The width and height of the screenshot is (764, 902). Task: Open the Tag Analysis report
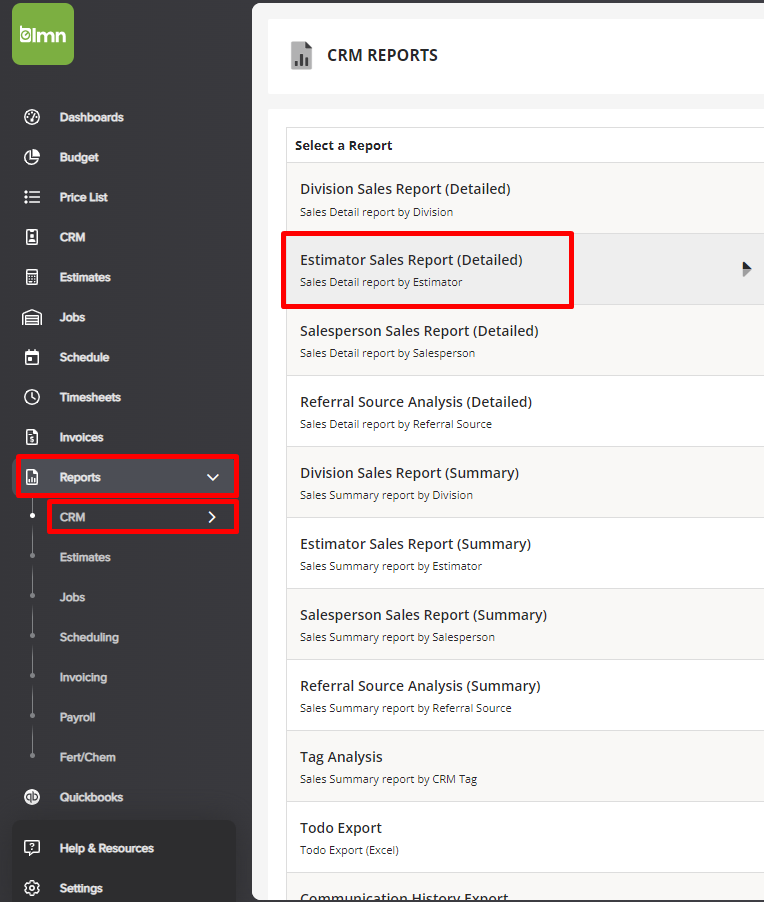coord(525,766)
